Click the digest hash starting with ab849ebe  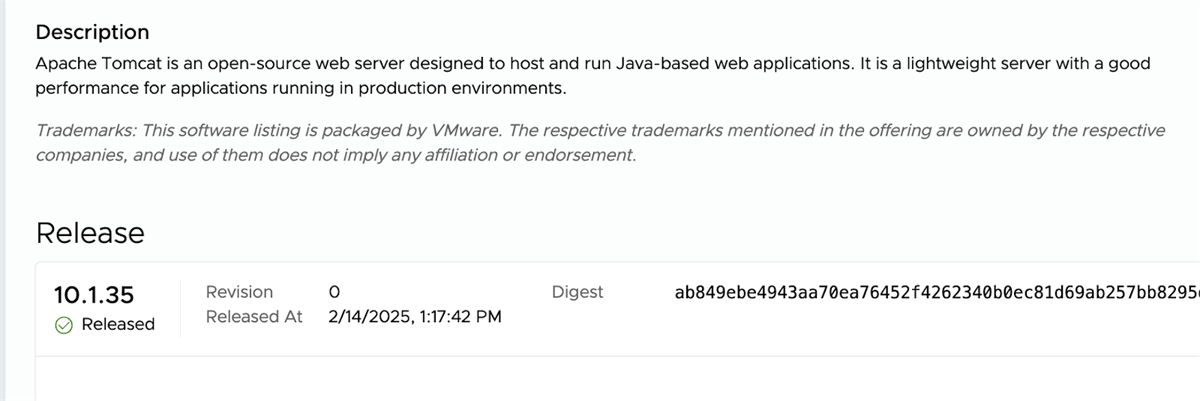coord(937,293)
